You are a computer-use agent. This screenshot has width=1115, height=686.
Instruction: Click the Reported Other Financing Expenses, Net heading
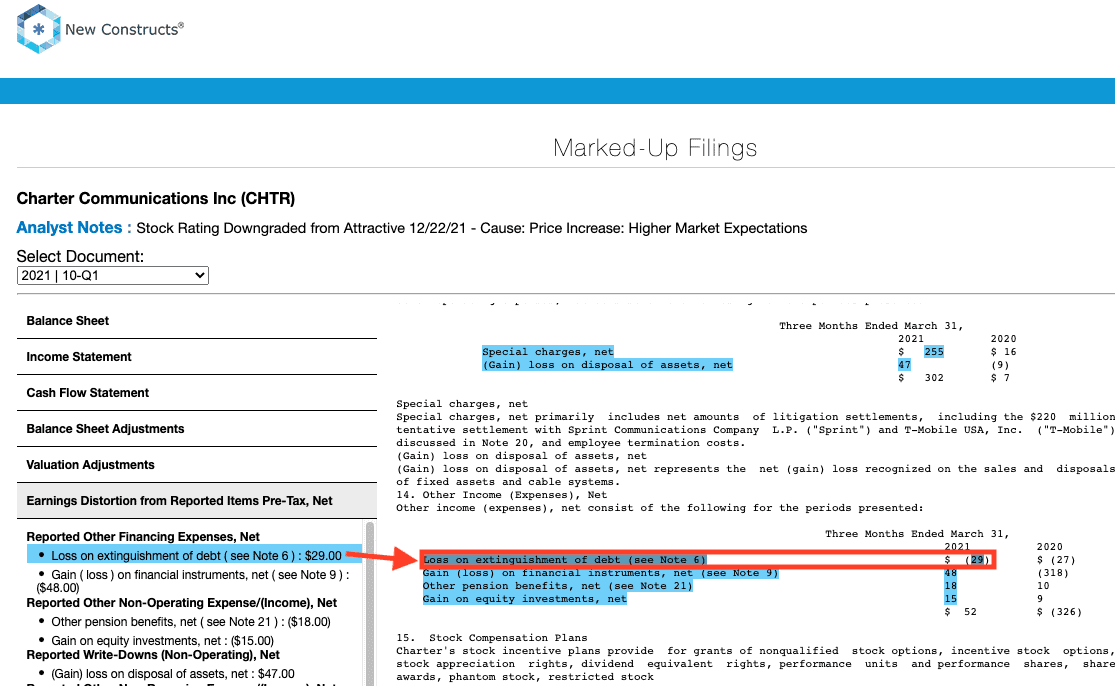(143, 537)
